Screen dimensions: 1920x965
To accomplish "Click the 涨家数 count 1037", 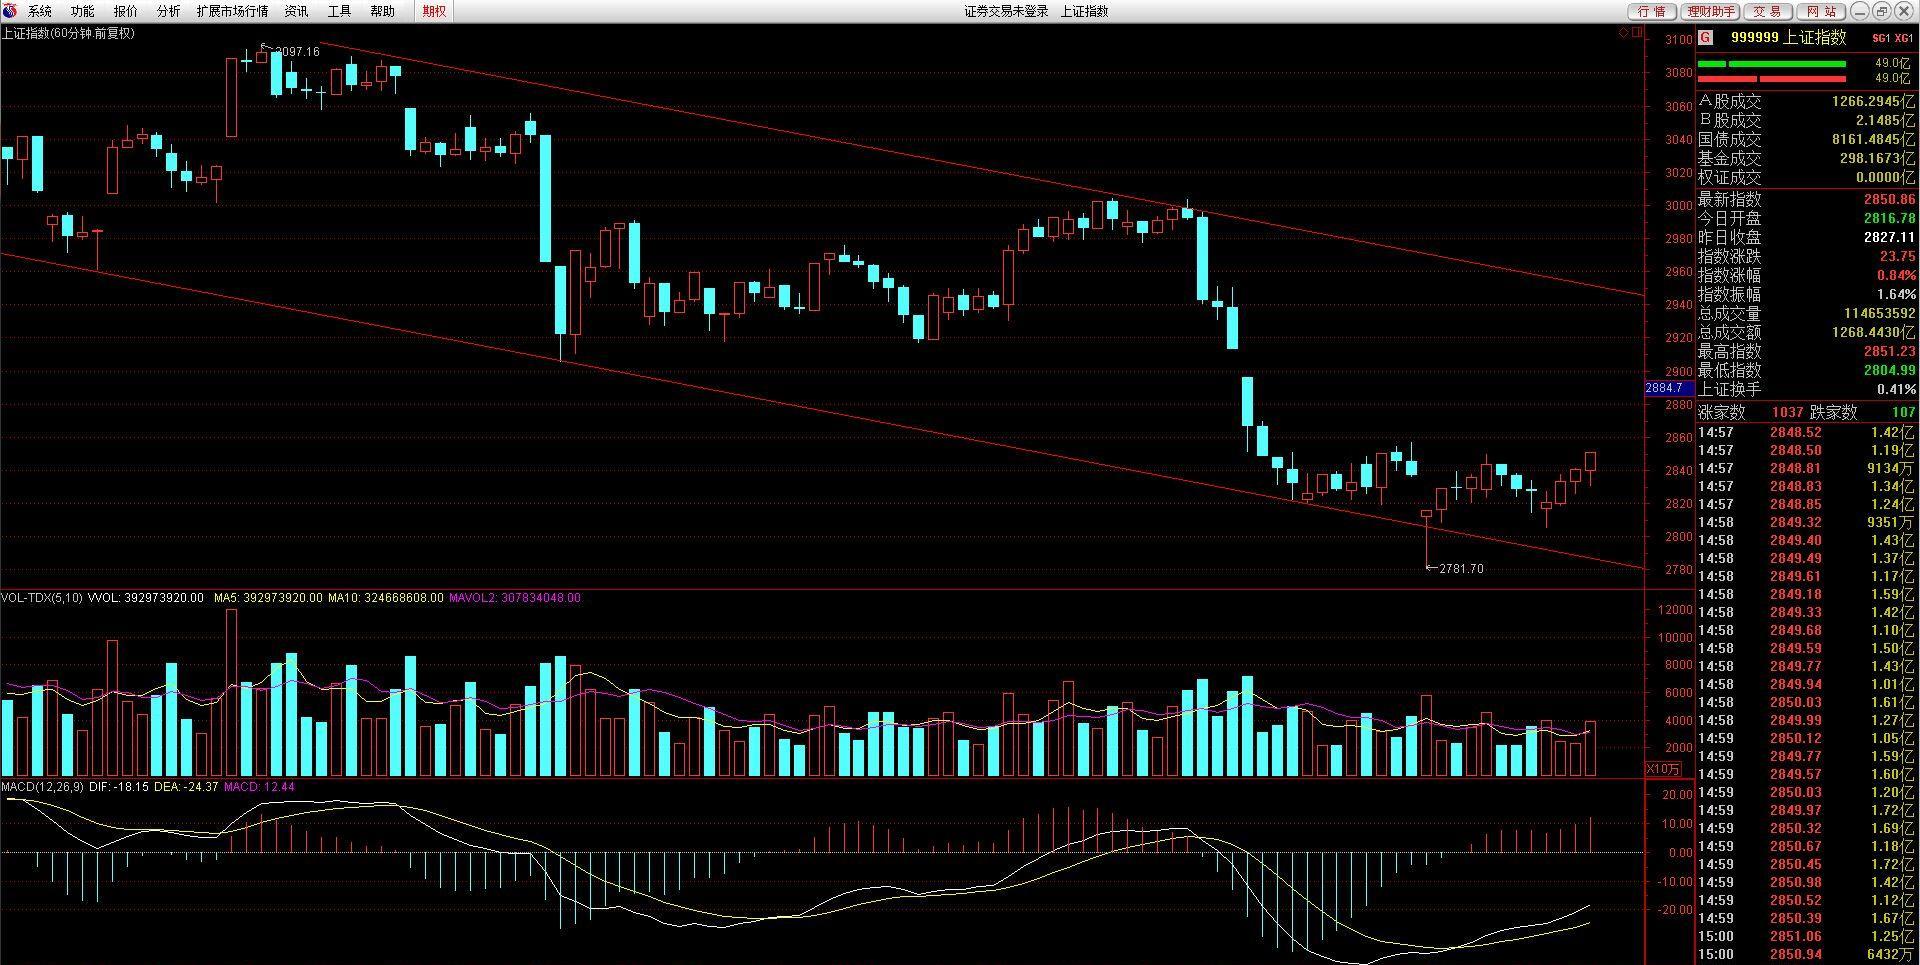I will (x=1788, y=412).
